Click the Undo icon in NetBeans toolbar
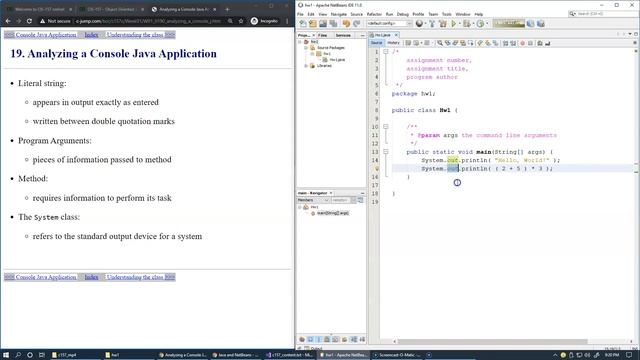 tap(346, 24)
